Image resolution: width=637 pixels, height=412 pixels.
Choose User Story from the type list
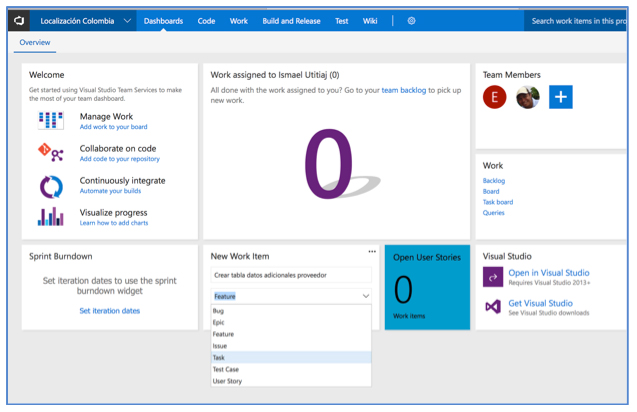point(291,381)
